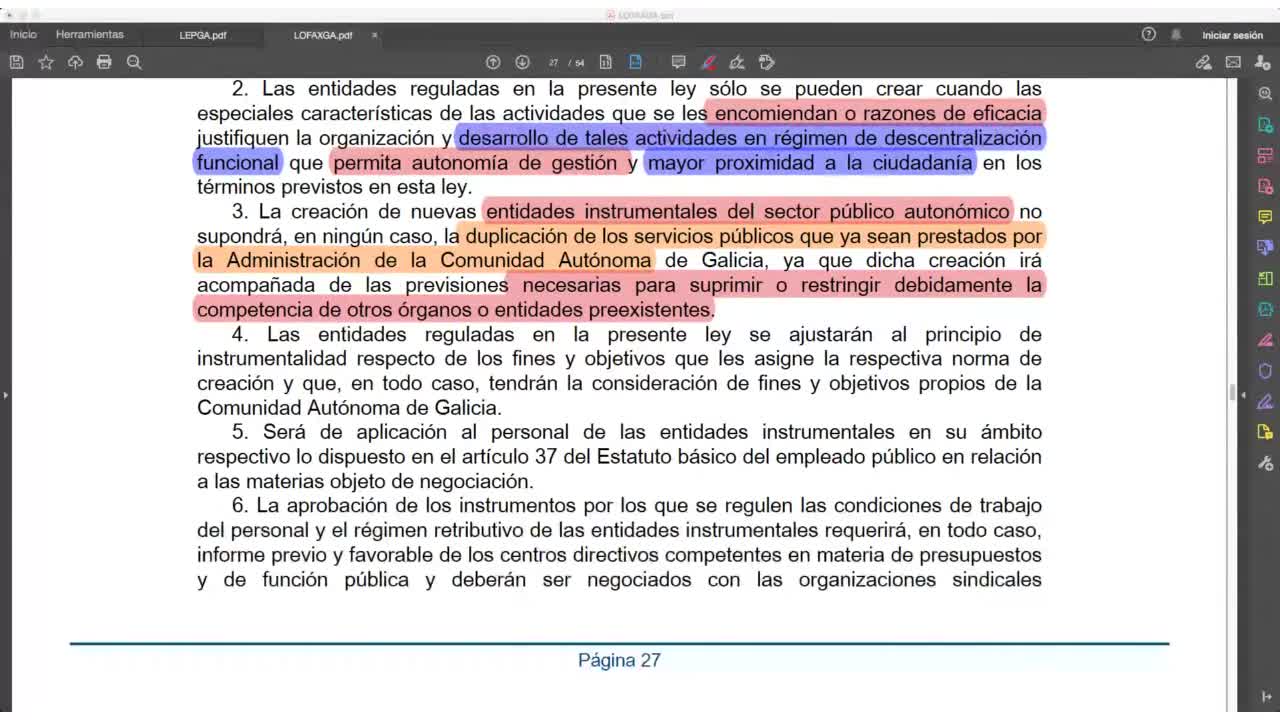This screenshot has height=720, width=1280.
Task: Click the total page count '54'
Action: 580,63
